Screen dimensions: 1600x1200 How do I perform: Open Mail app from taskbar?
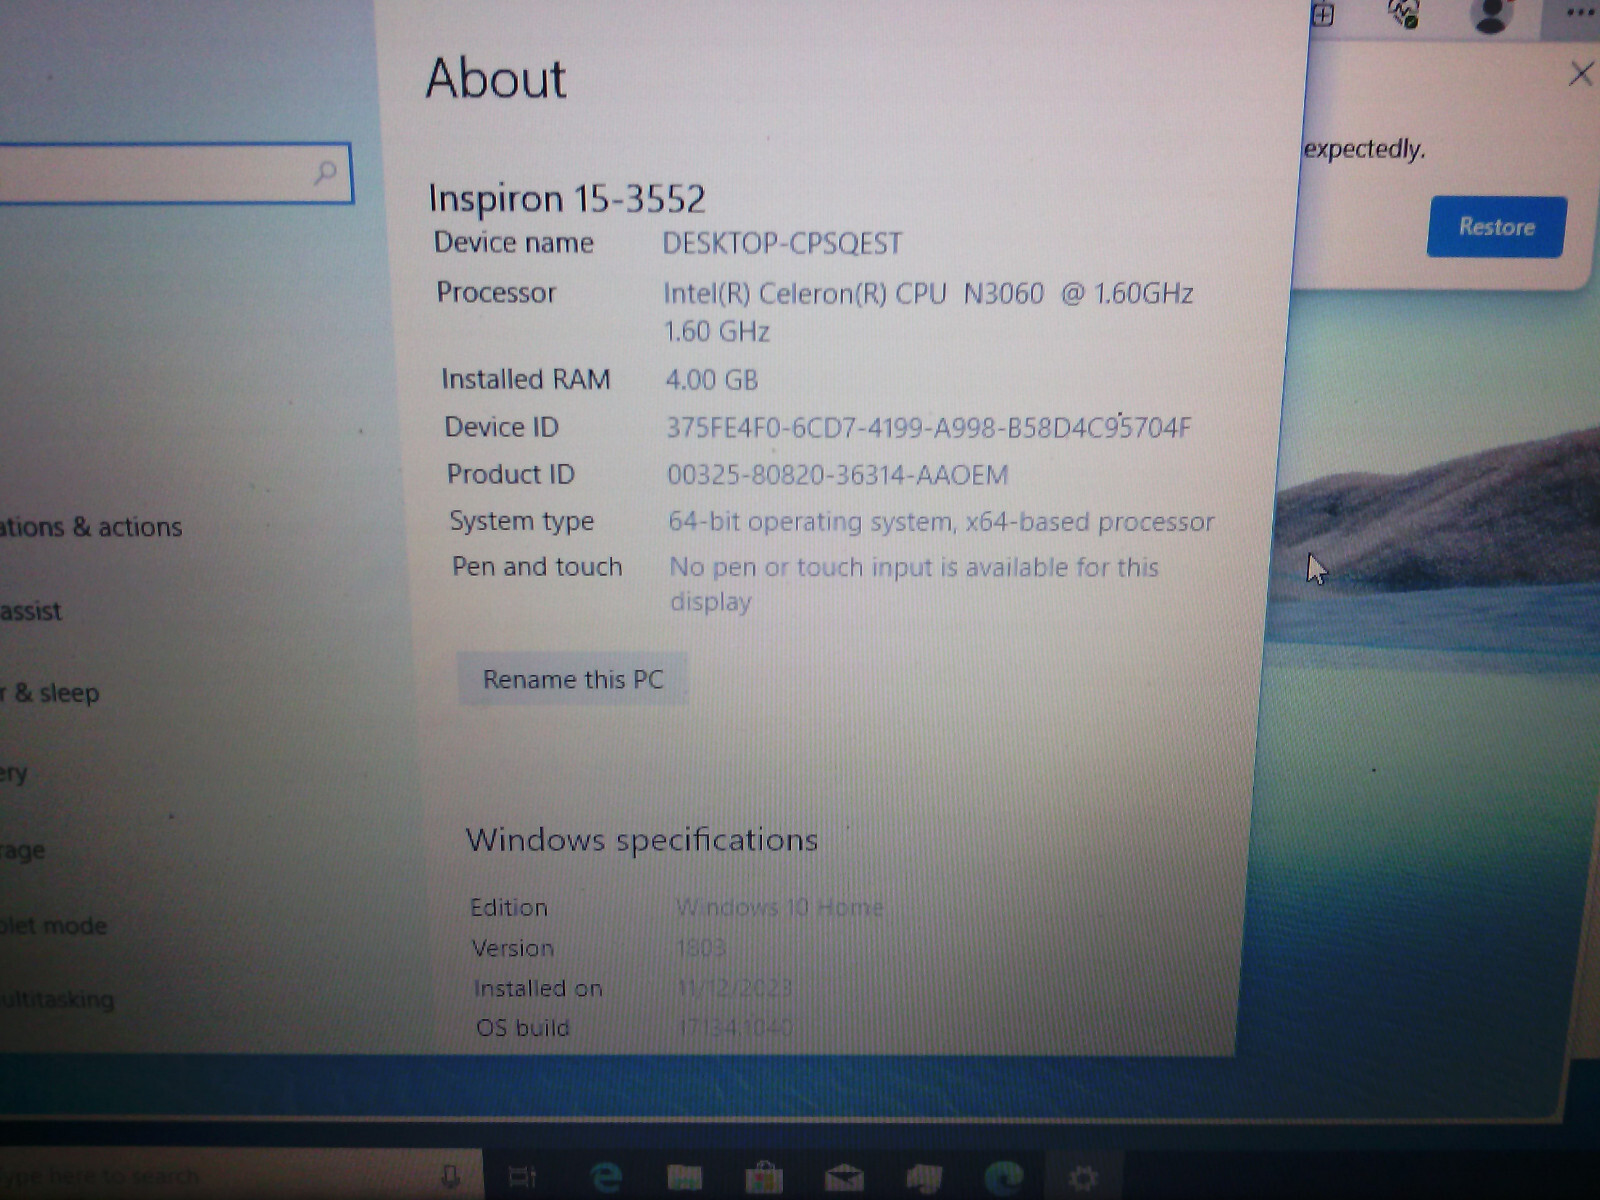843,1178
